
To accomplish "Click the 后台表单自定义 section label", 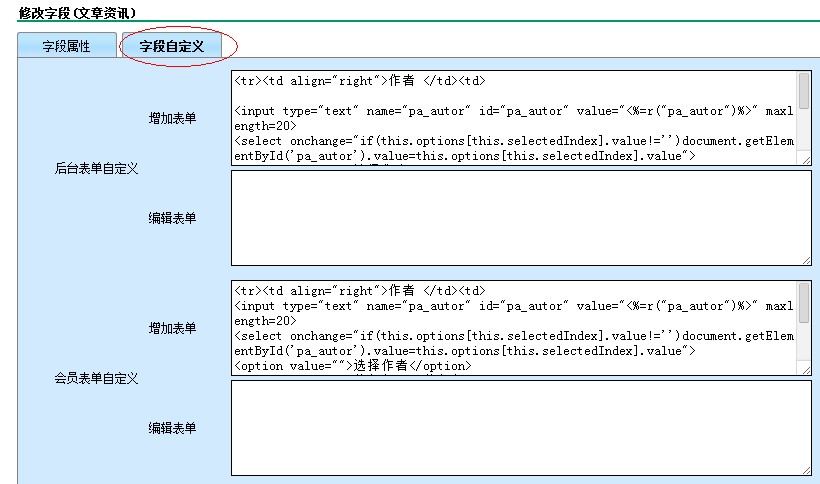I will 96,168.
